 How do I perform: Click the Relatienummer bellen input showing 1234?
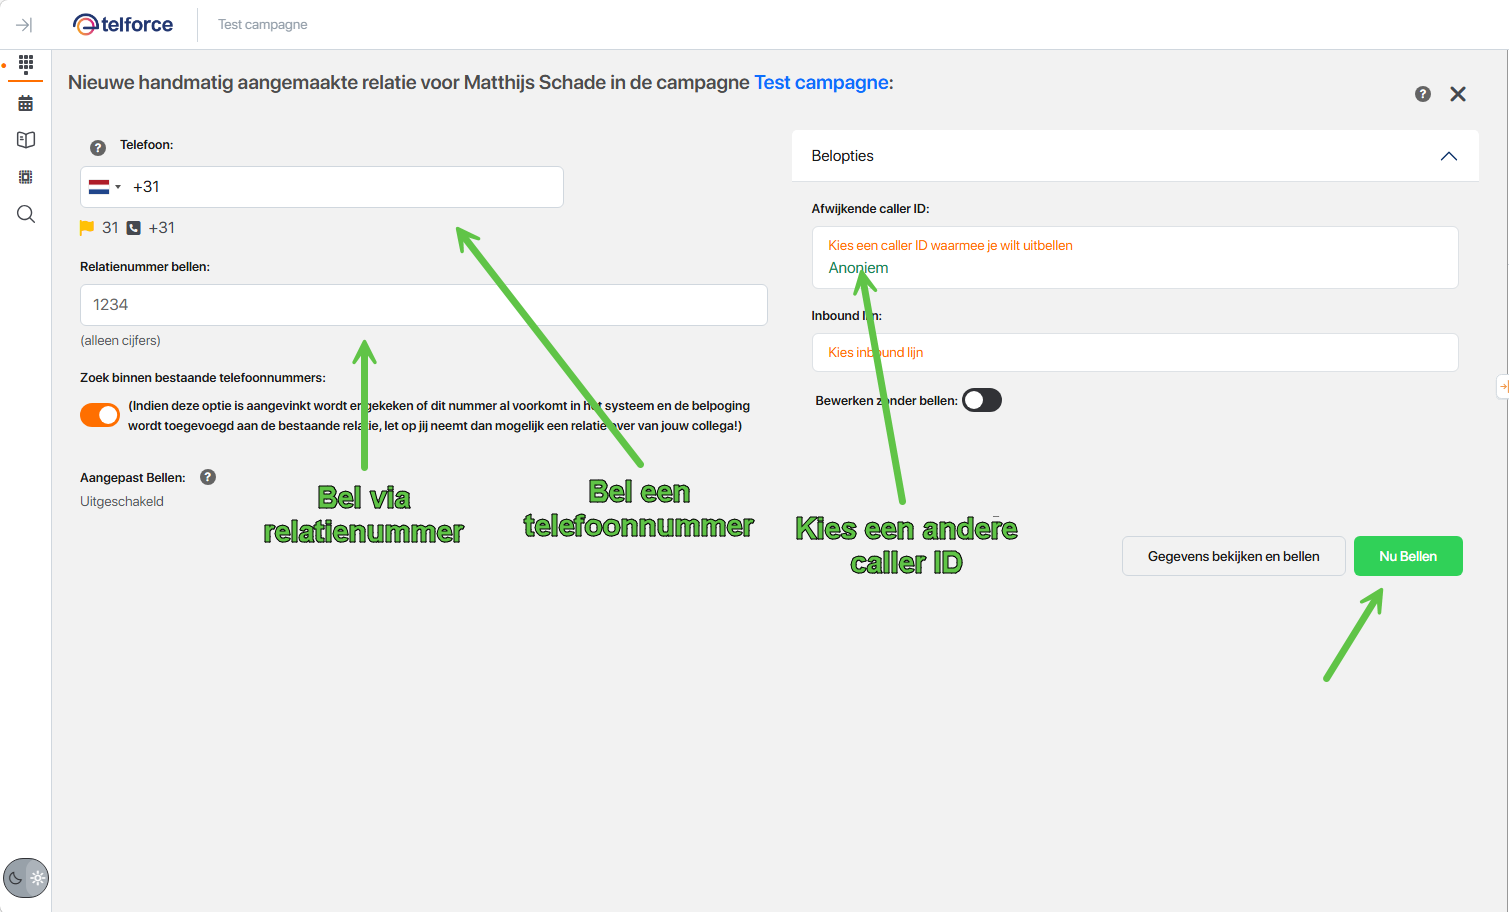pos(423,305)
